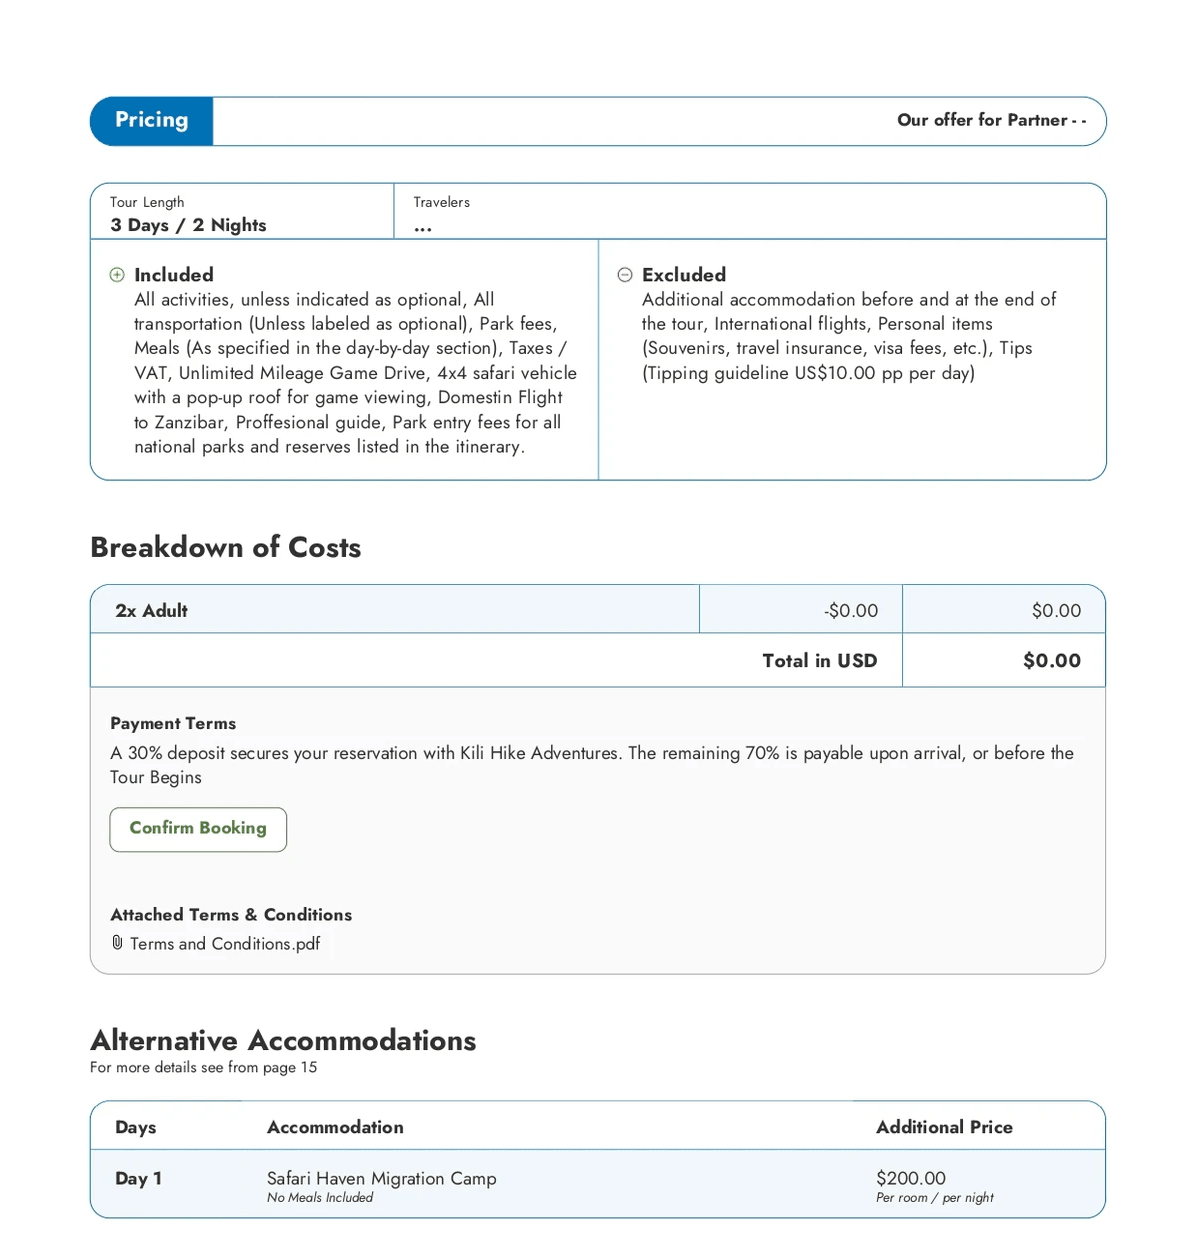Screen dimensions: 1197x1244
Task: Open the Terms and Conditions.pdf link
Action: click(x=225, y=944)
